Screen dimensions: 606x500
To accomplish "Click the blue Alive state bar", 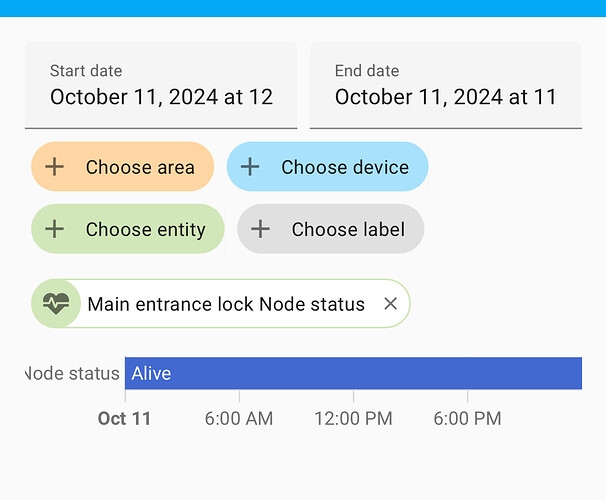I will [353, 373].
